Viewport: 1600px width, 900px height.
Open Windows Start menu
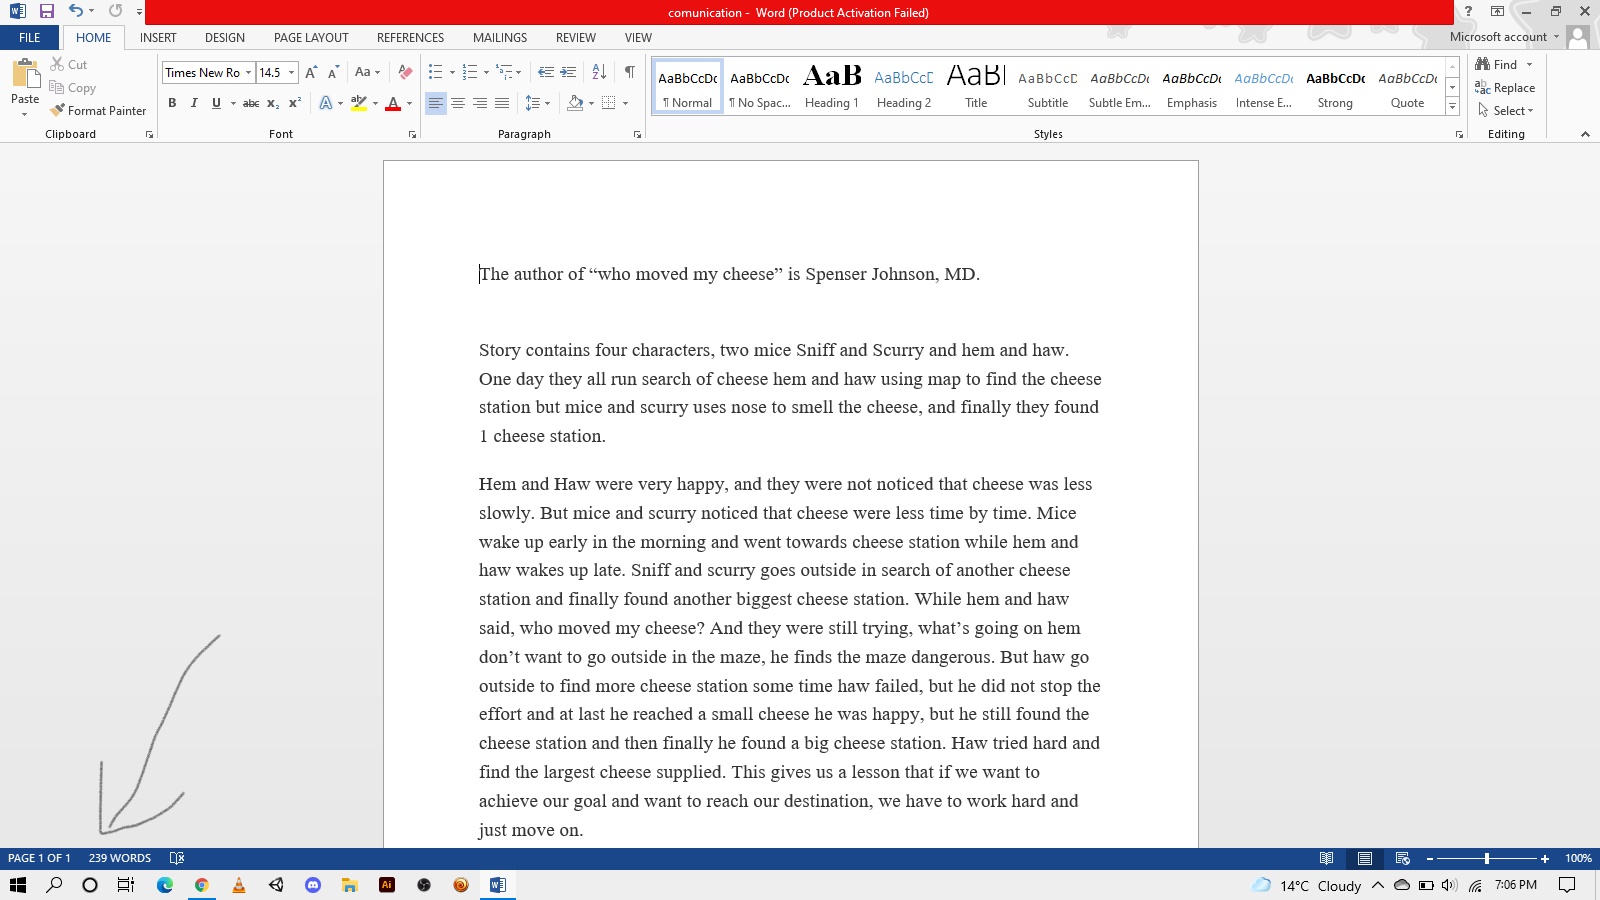coord(18,885)
